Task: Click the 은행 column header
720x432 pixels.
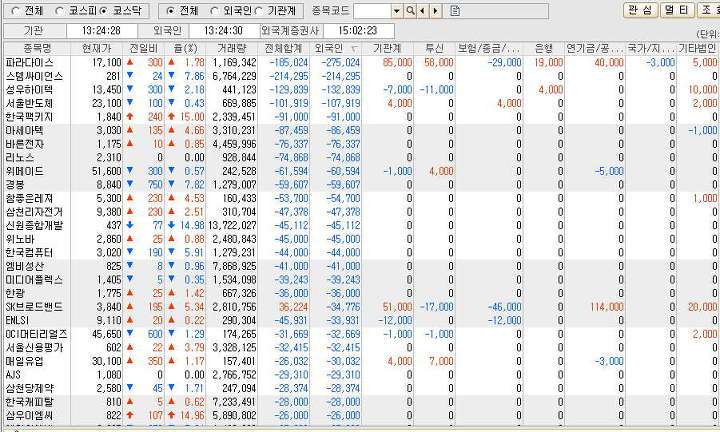Action: click(x=544, y=48)
